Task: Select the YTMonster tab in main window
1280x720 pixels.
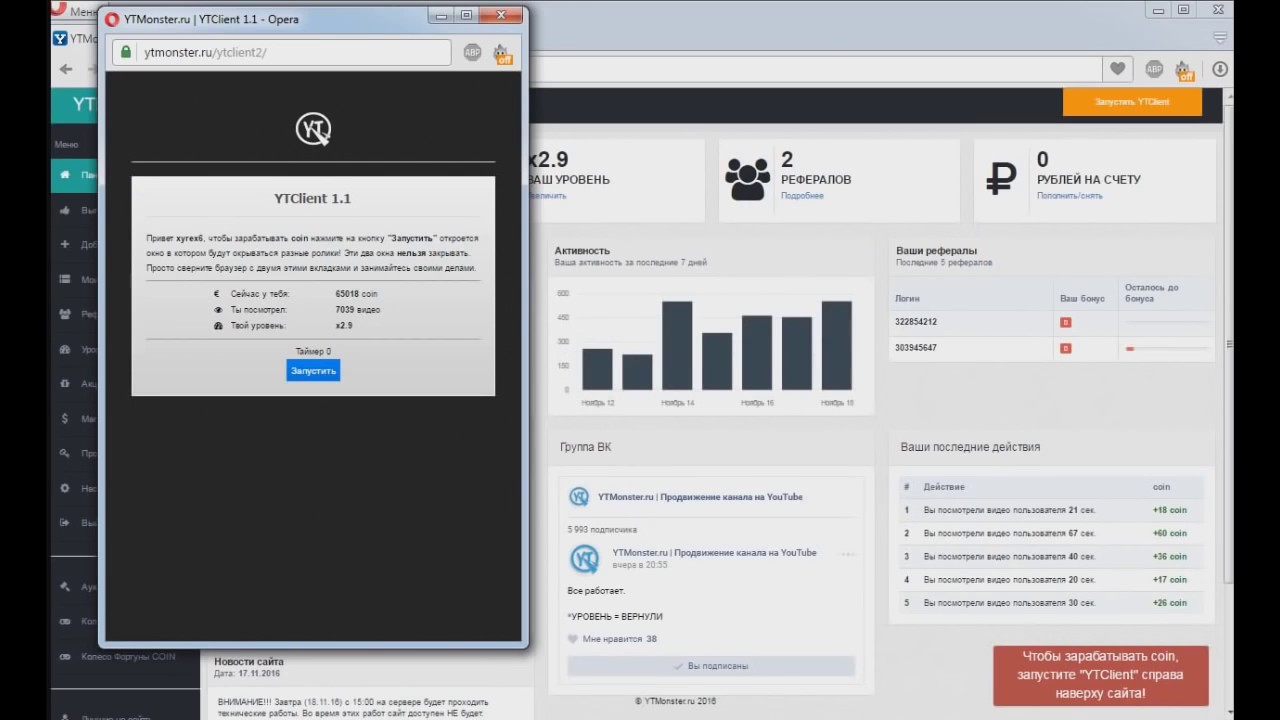Action: [75, 38]
